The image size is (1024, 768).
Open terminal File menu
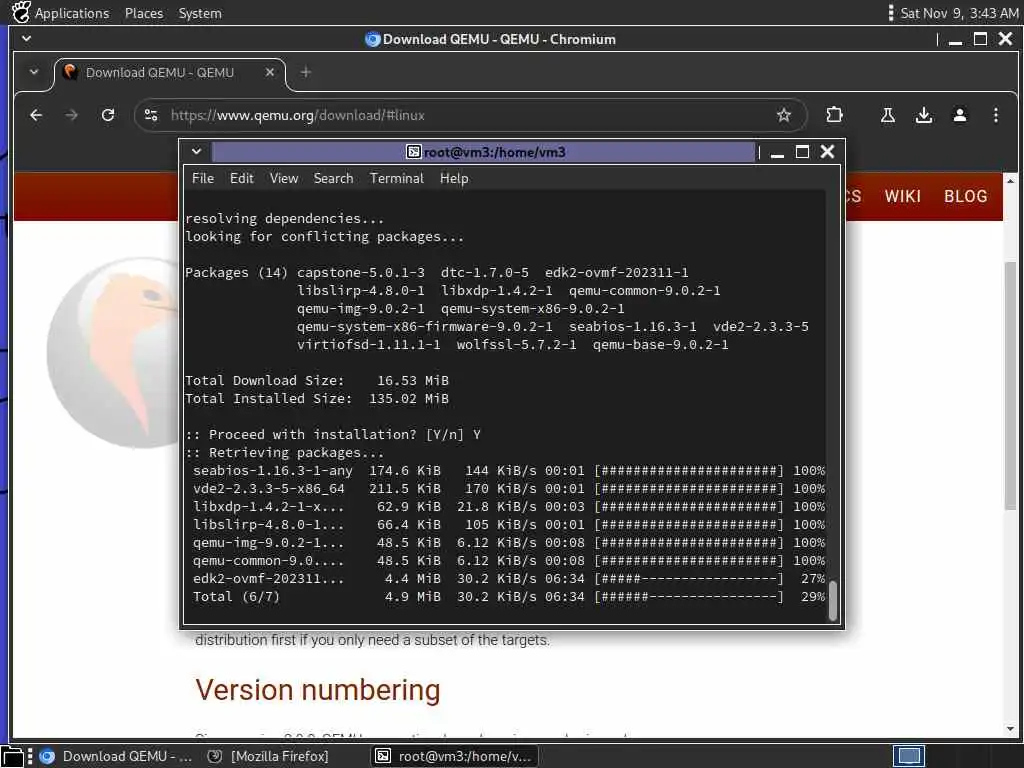(202, 178)
